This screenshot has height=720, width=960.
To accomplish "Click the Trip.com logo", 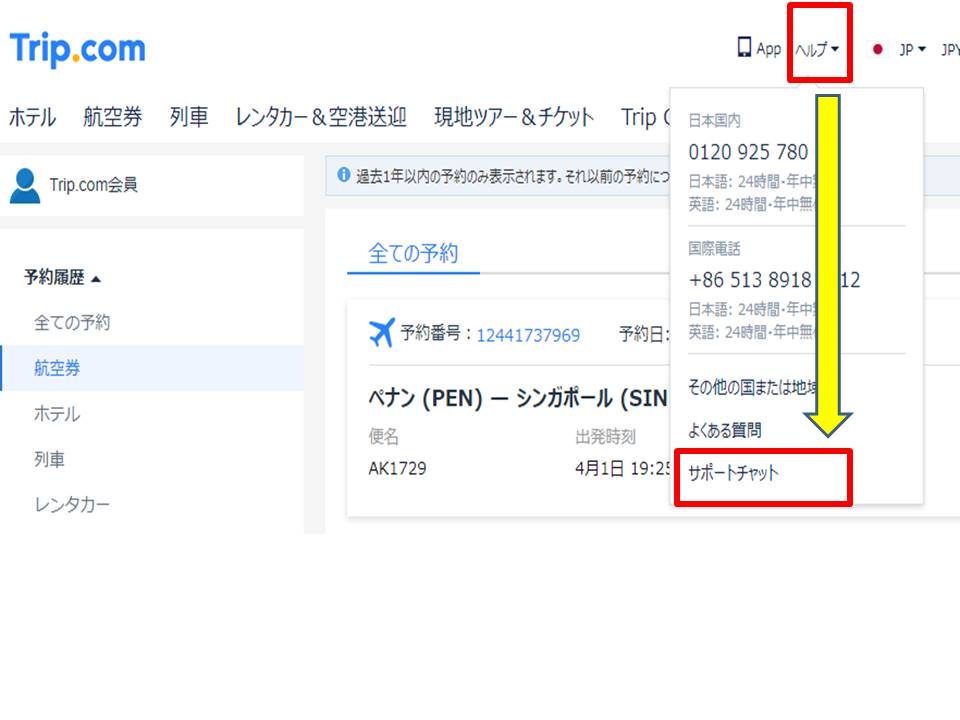I will (x=78, y=50).
